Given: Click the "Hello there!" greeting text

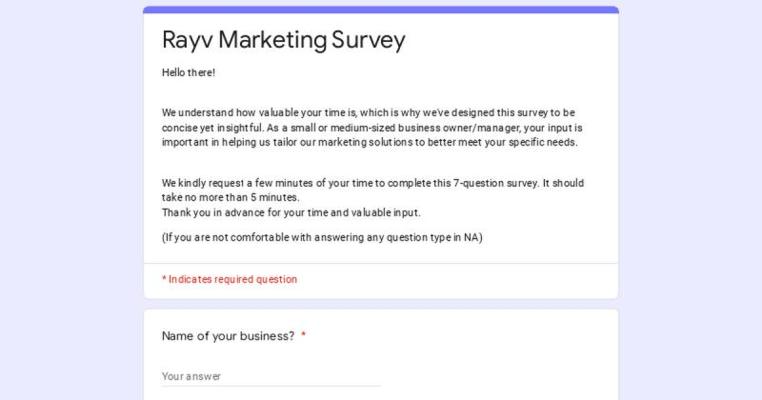Looking at the screenshot, I should click(188, 73).
